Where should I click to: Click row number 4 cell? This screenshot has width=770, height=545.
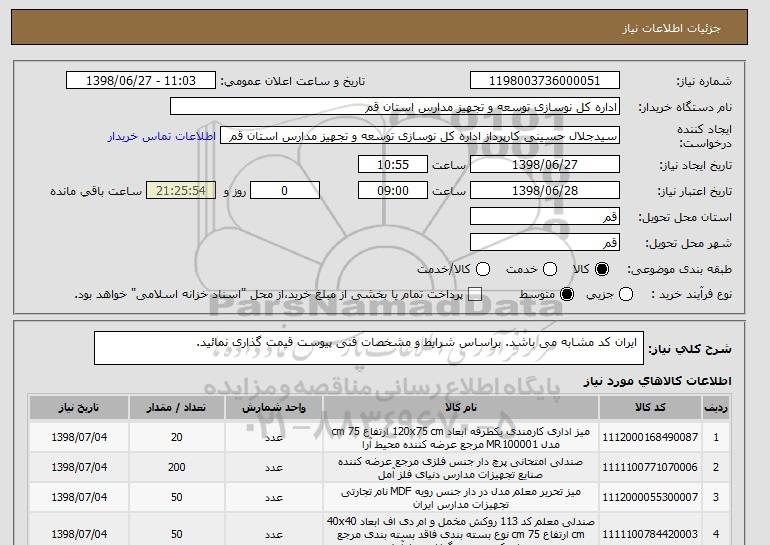pyautogui.click(x=715, y=534)
